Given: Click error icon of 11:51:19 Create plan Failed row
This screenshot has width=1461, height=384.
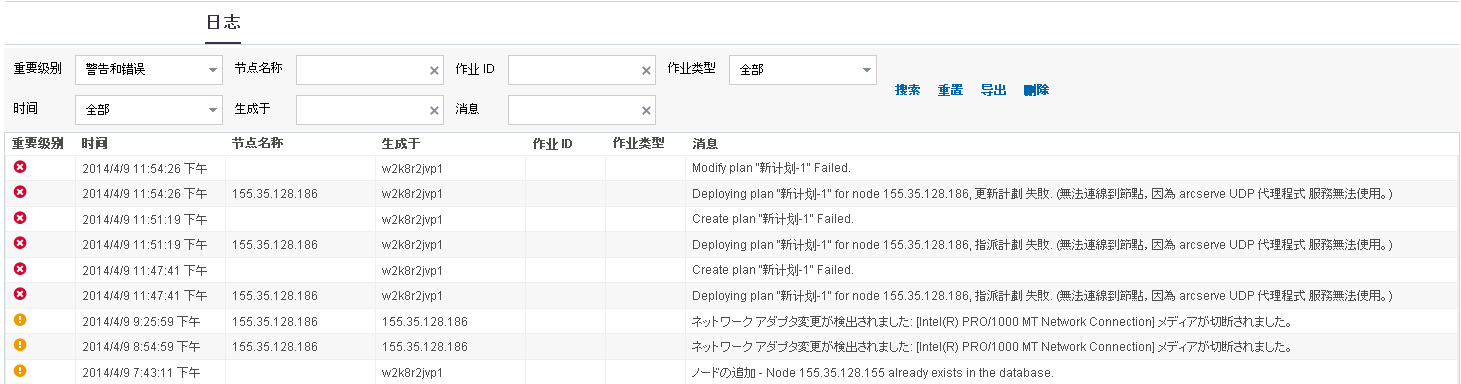Looking at the screenshot, I should (x=20, y=218).
